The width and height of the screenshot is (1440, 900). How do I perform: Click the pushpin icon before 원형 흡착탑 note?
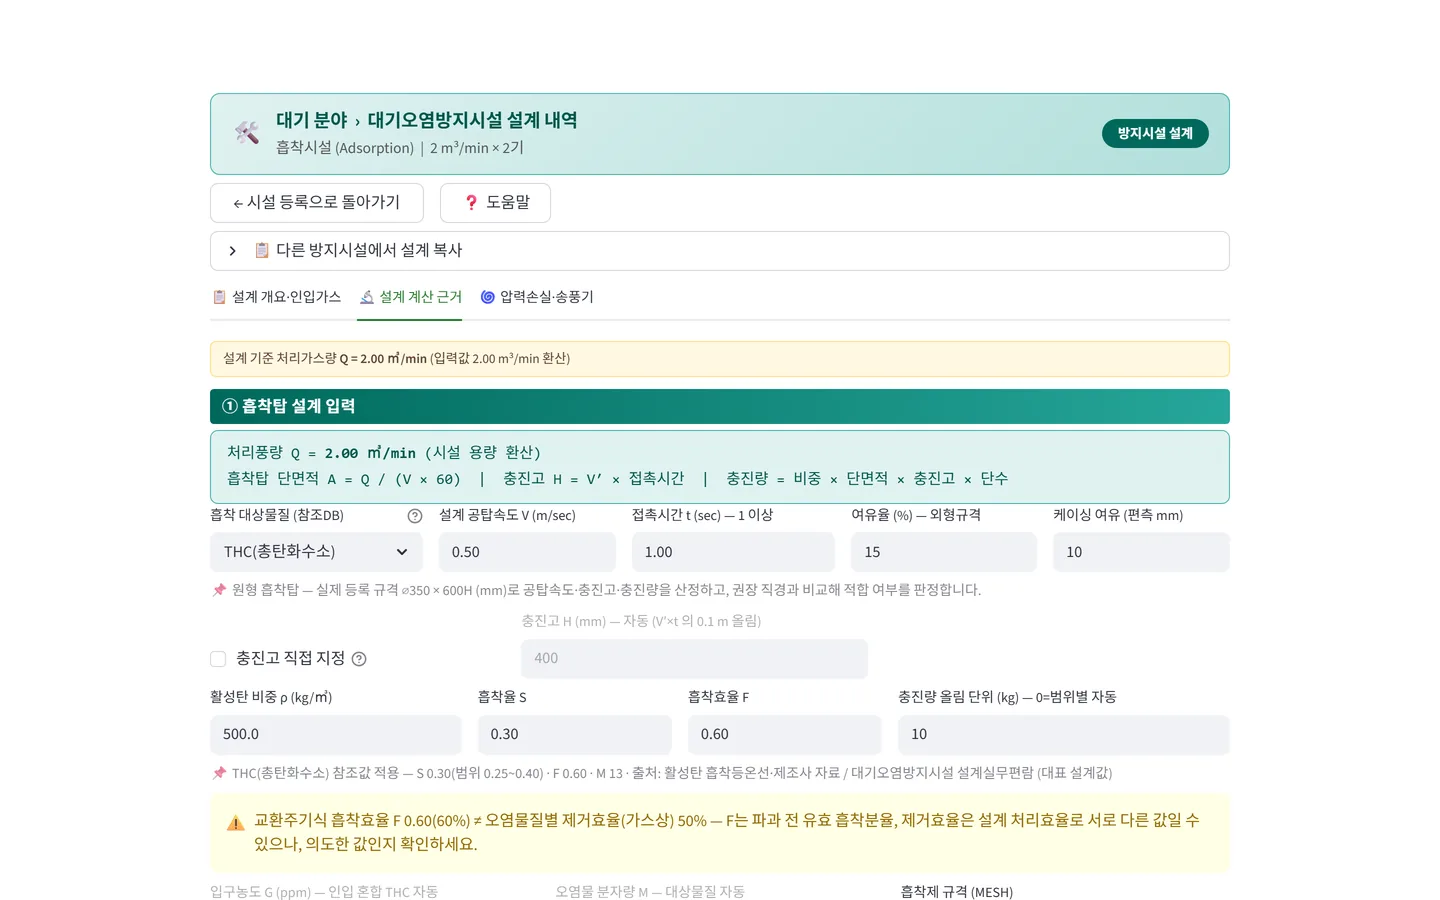point(219,590)
